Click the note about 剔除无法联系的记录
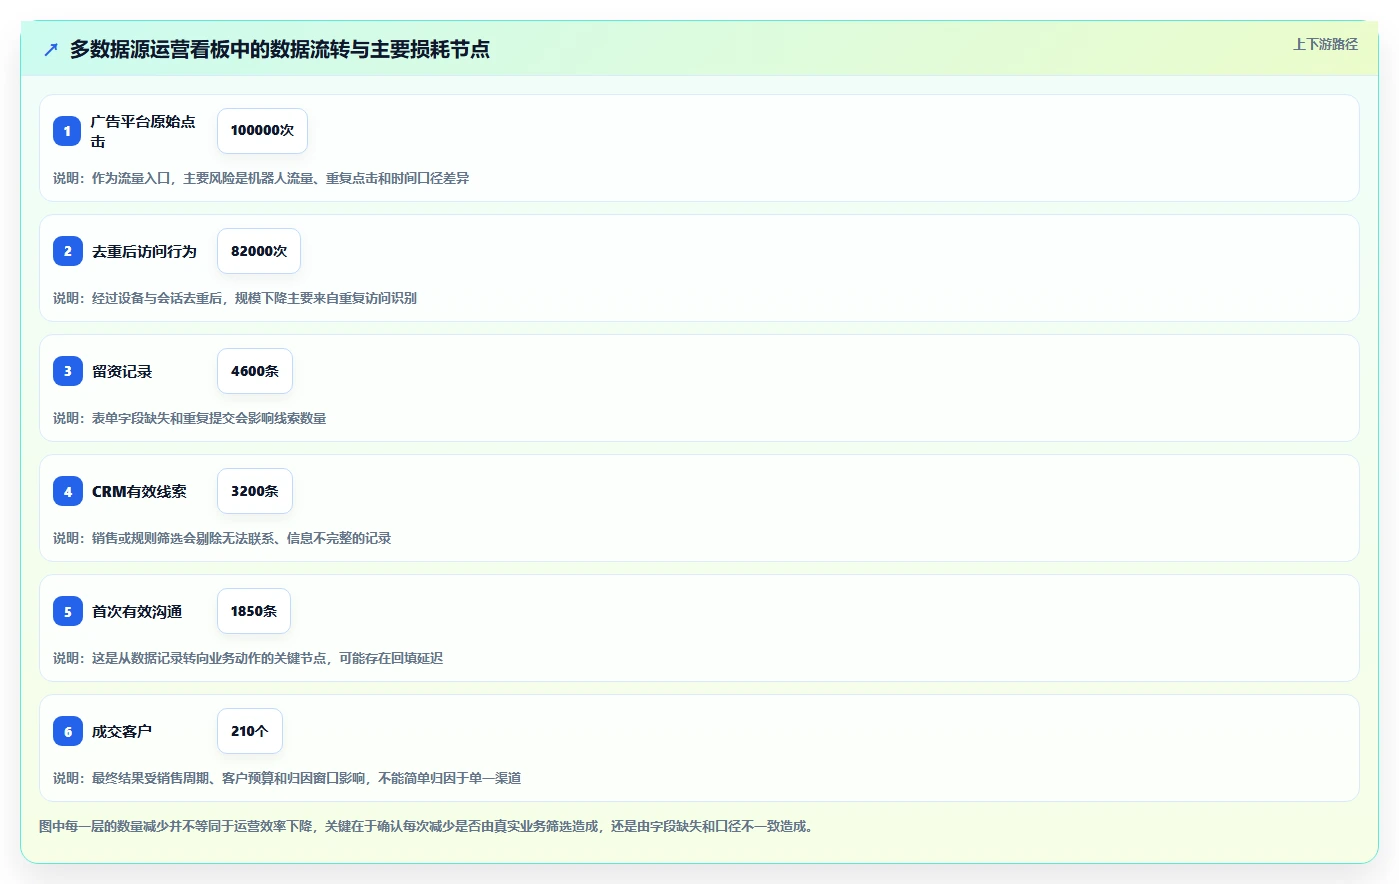This screenshot has height=884, width=1399. click(x=222, y=538)
